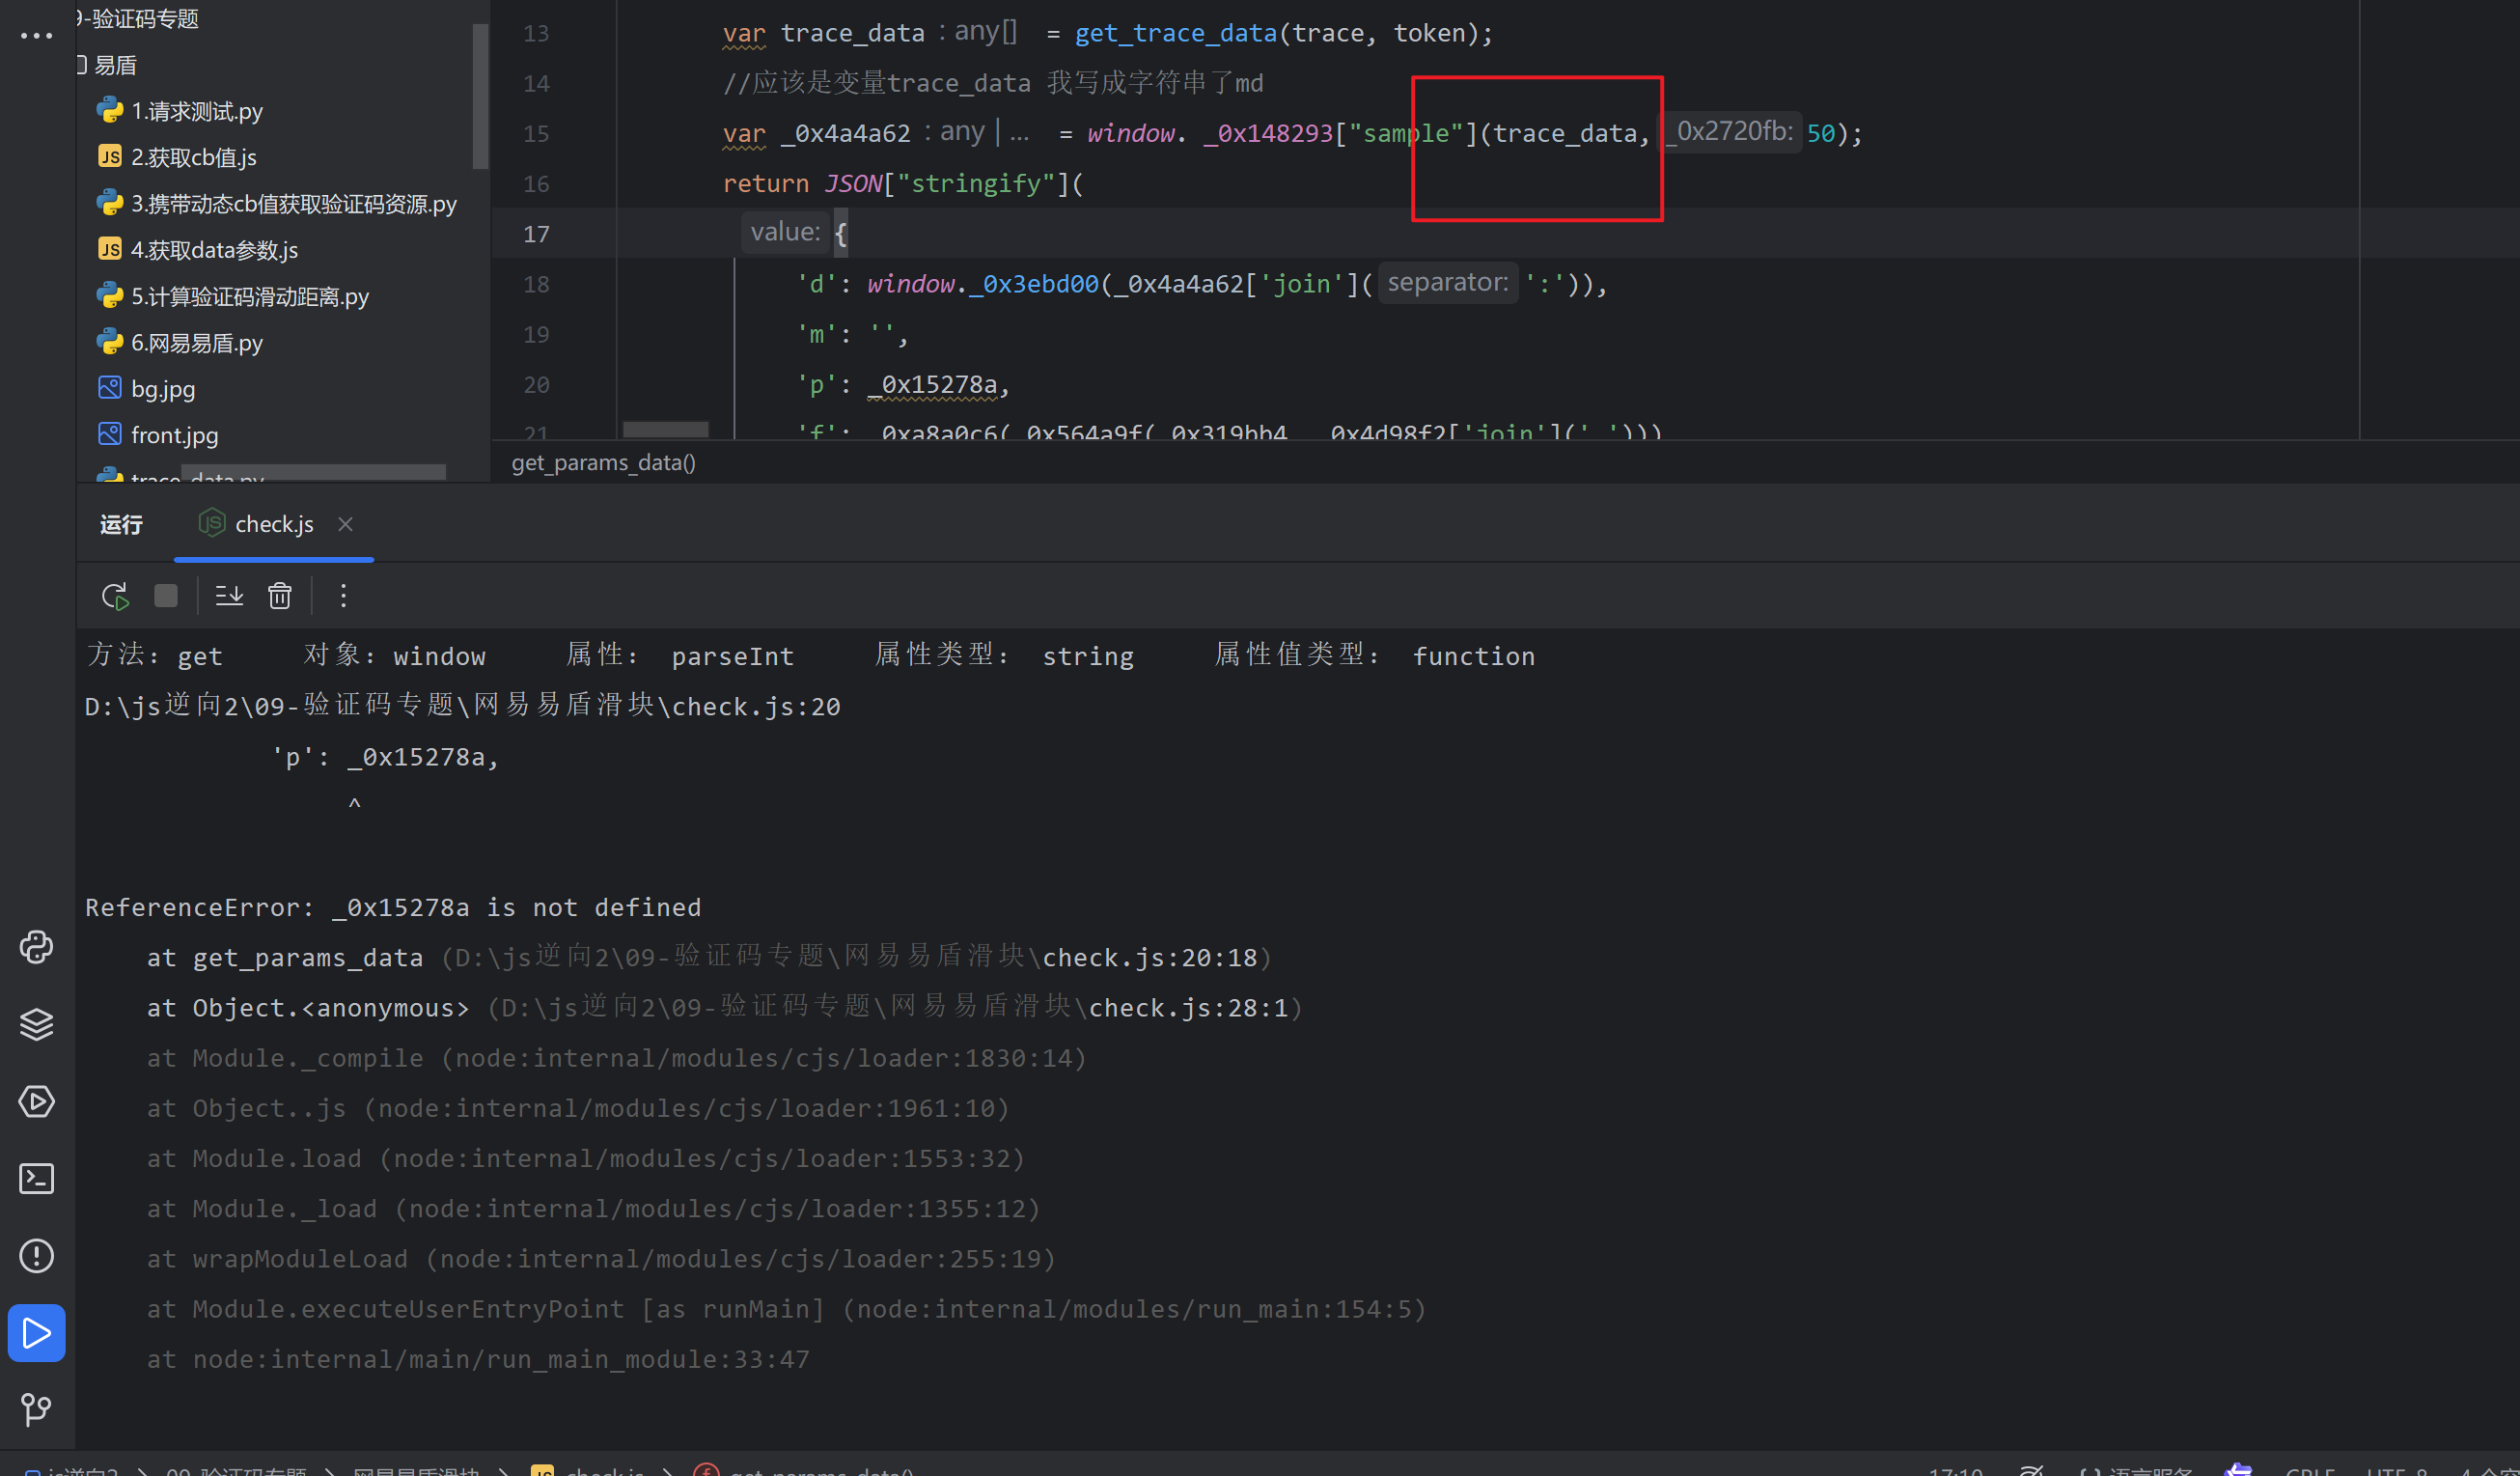This screenshot has width=2520, height=1476.
Task: Open 1.请求测试.py in project tree
Action: click(x=197, y=111)
